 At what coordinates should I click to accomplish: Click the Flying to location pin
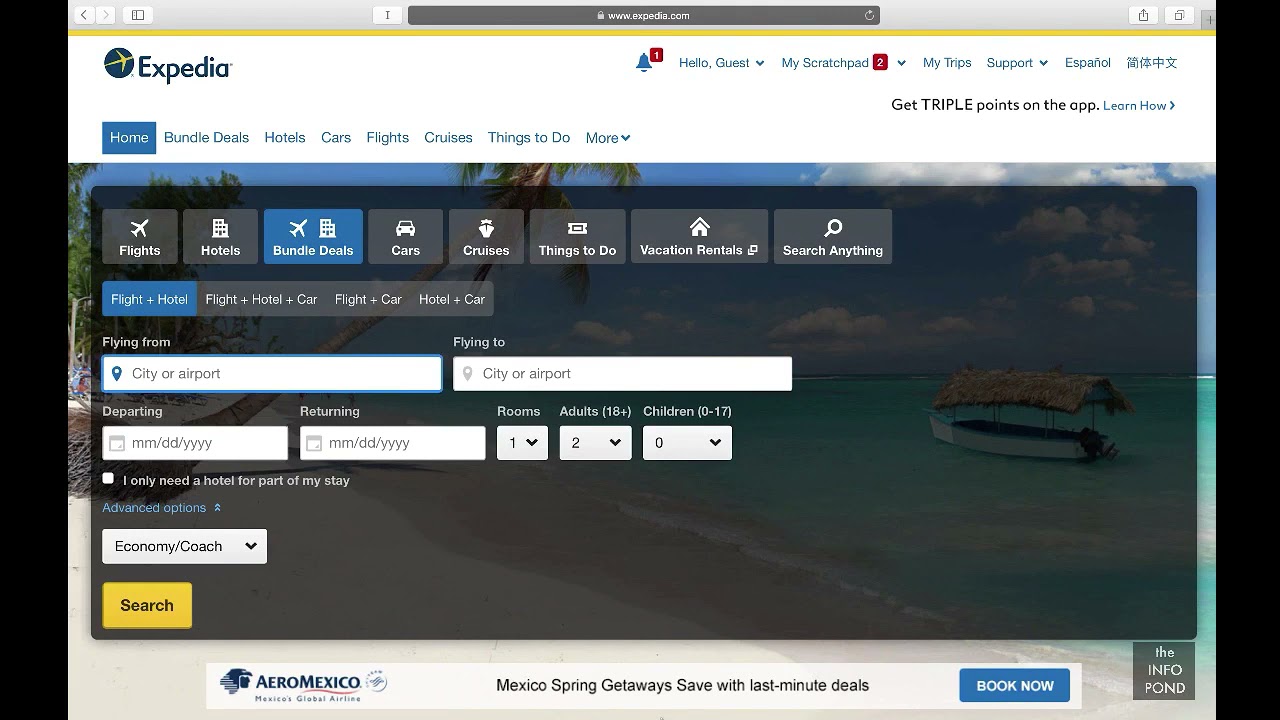(x=467, y=374)
